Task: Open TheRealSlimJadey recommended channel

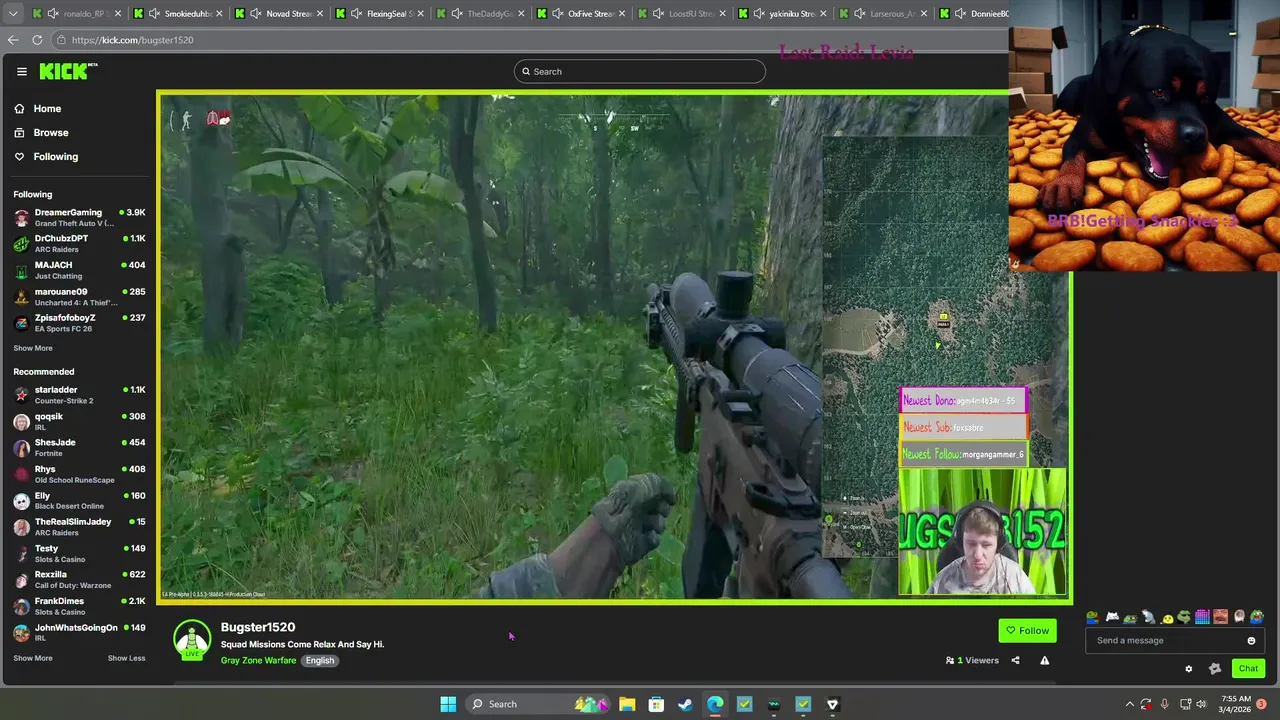Action: tap(79, 526)
